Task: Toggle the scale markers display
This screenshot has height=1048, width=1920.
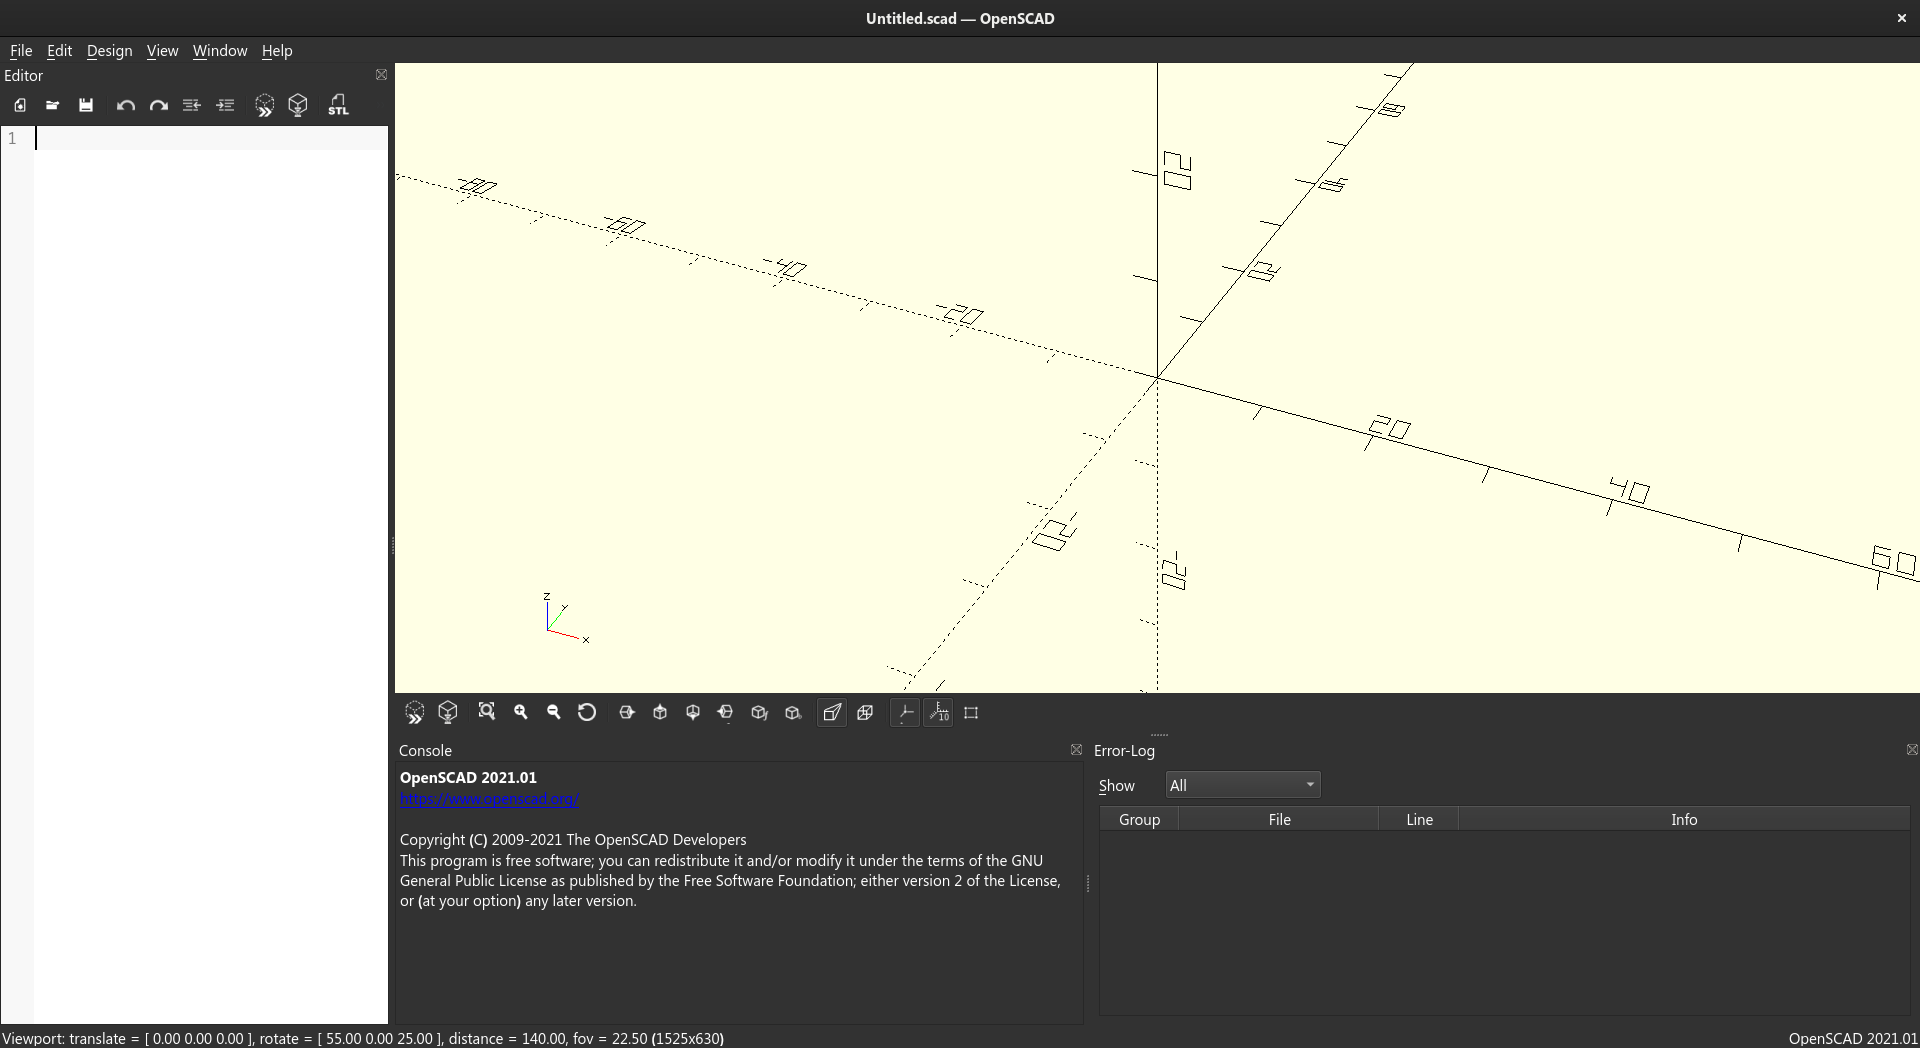Action: [938, 712]
